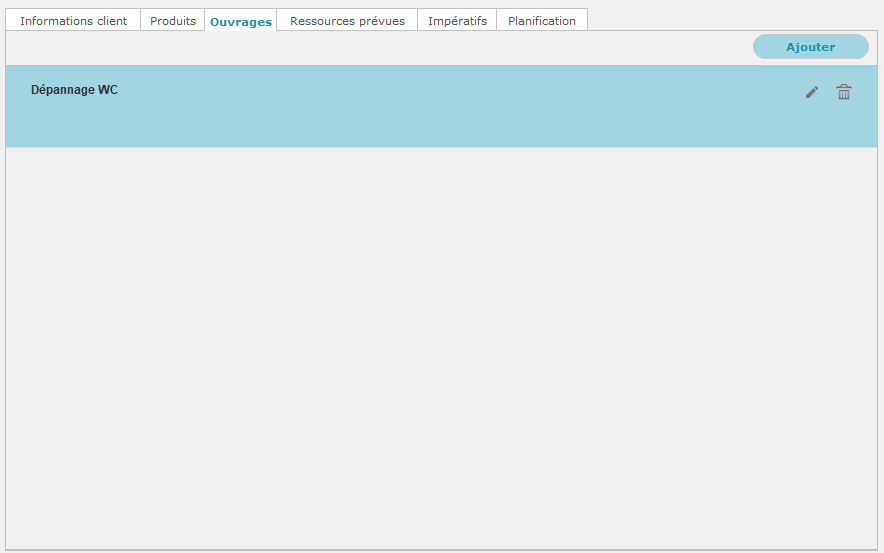
Task: Select the Ouvrages tab
Action: click(x=241, y=22)
